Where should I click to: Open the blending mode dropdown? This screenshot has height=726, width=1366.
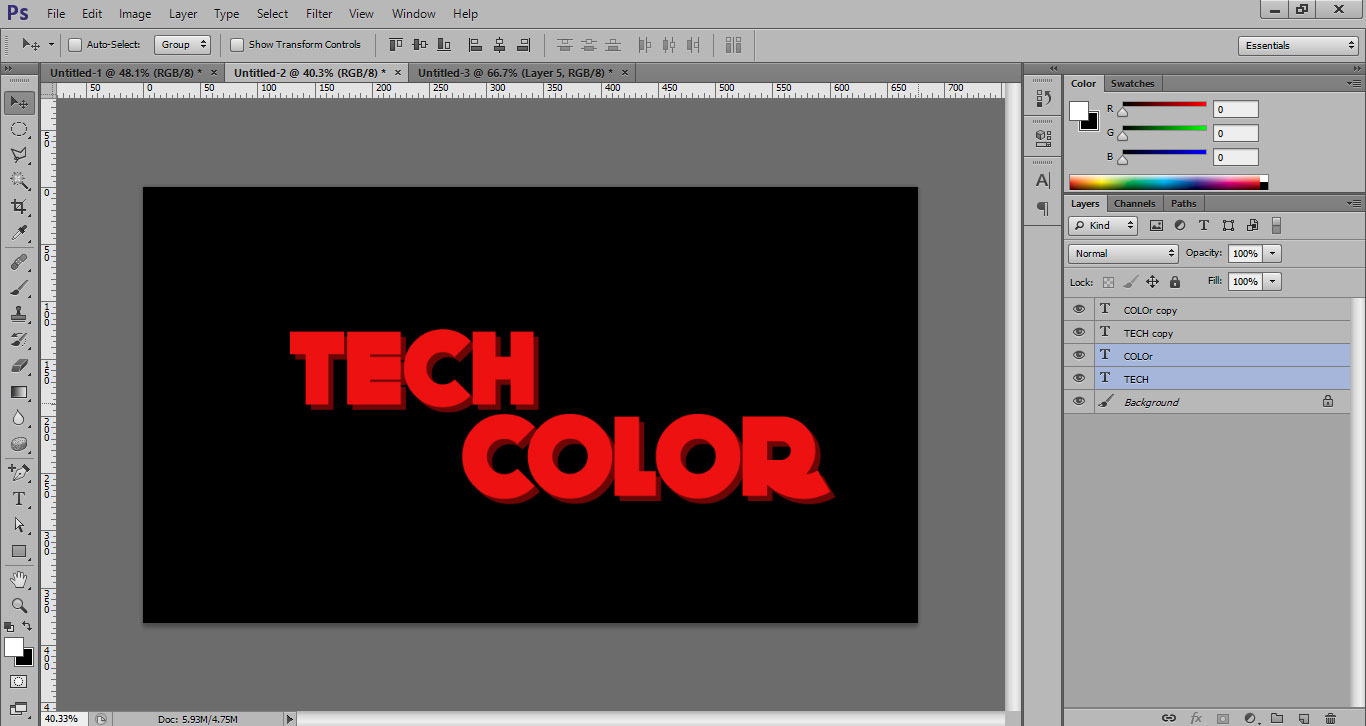pos(1122,253)
